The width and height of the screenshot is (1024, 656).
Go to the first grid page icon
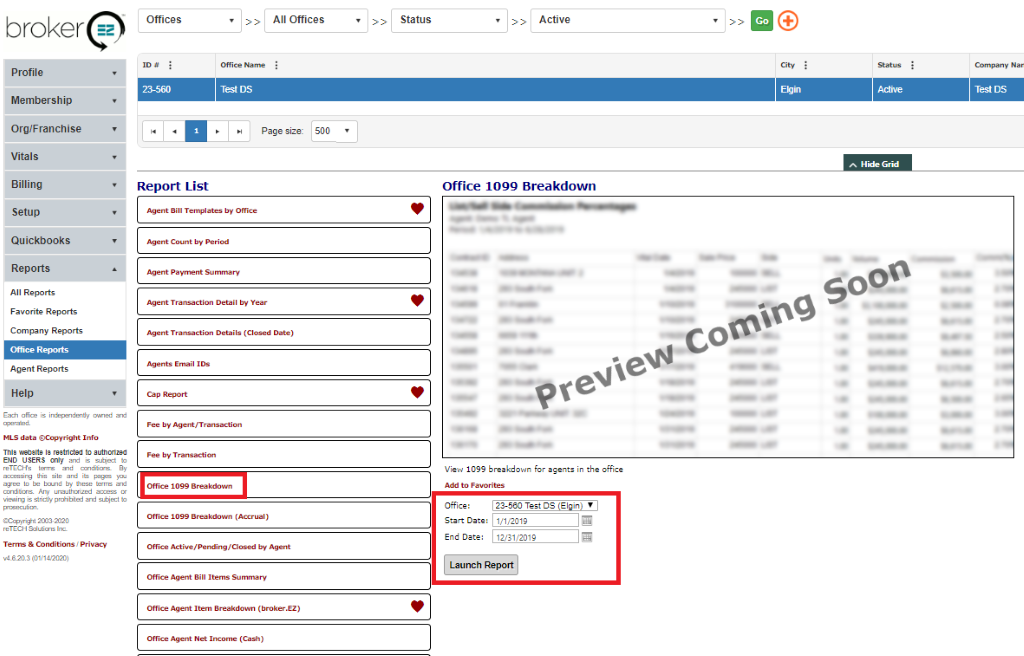click(x=153, y=131)
